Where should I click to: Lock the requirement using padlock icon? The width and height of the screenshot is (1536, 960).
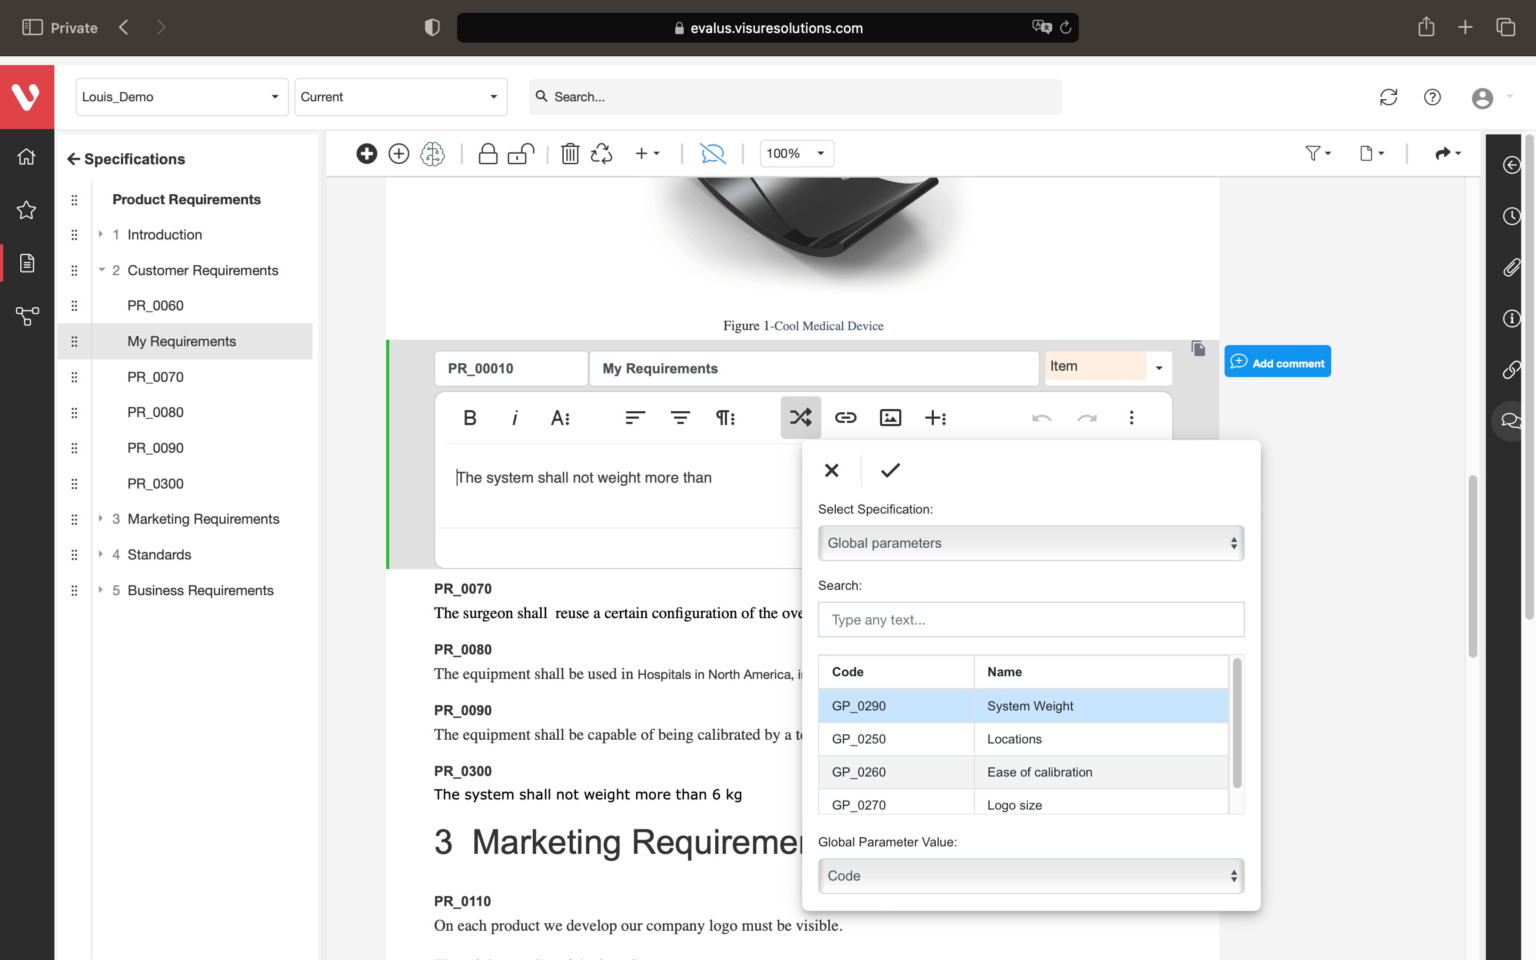(488, 153)
